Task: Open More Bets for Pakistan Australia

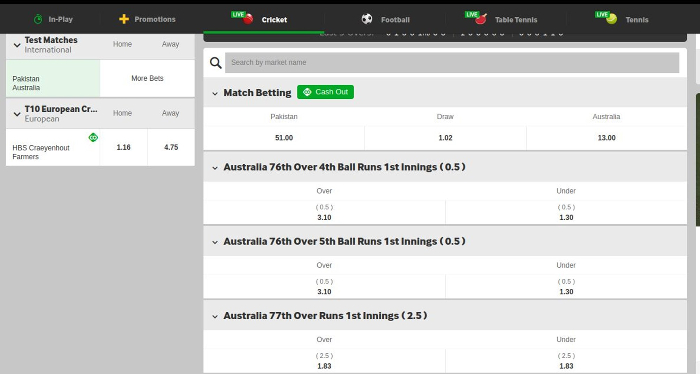Action: pyautogui.click(x=147, y=78)
